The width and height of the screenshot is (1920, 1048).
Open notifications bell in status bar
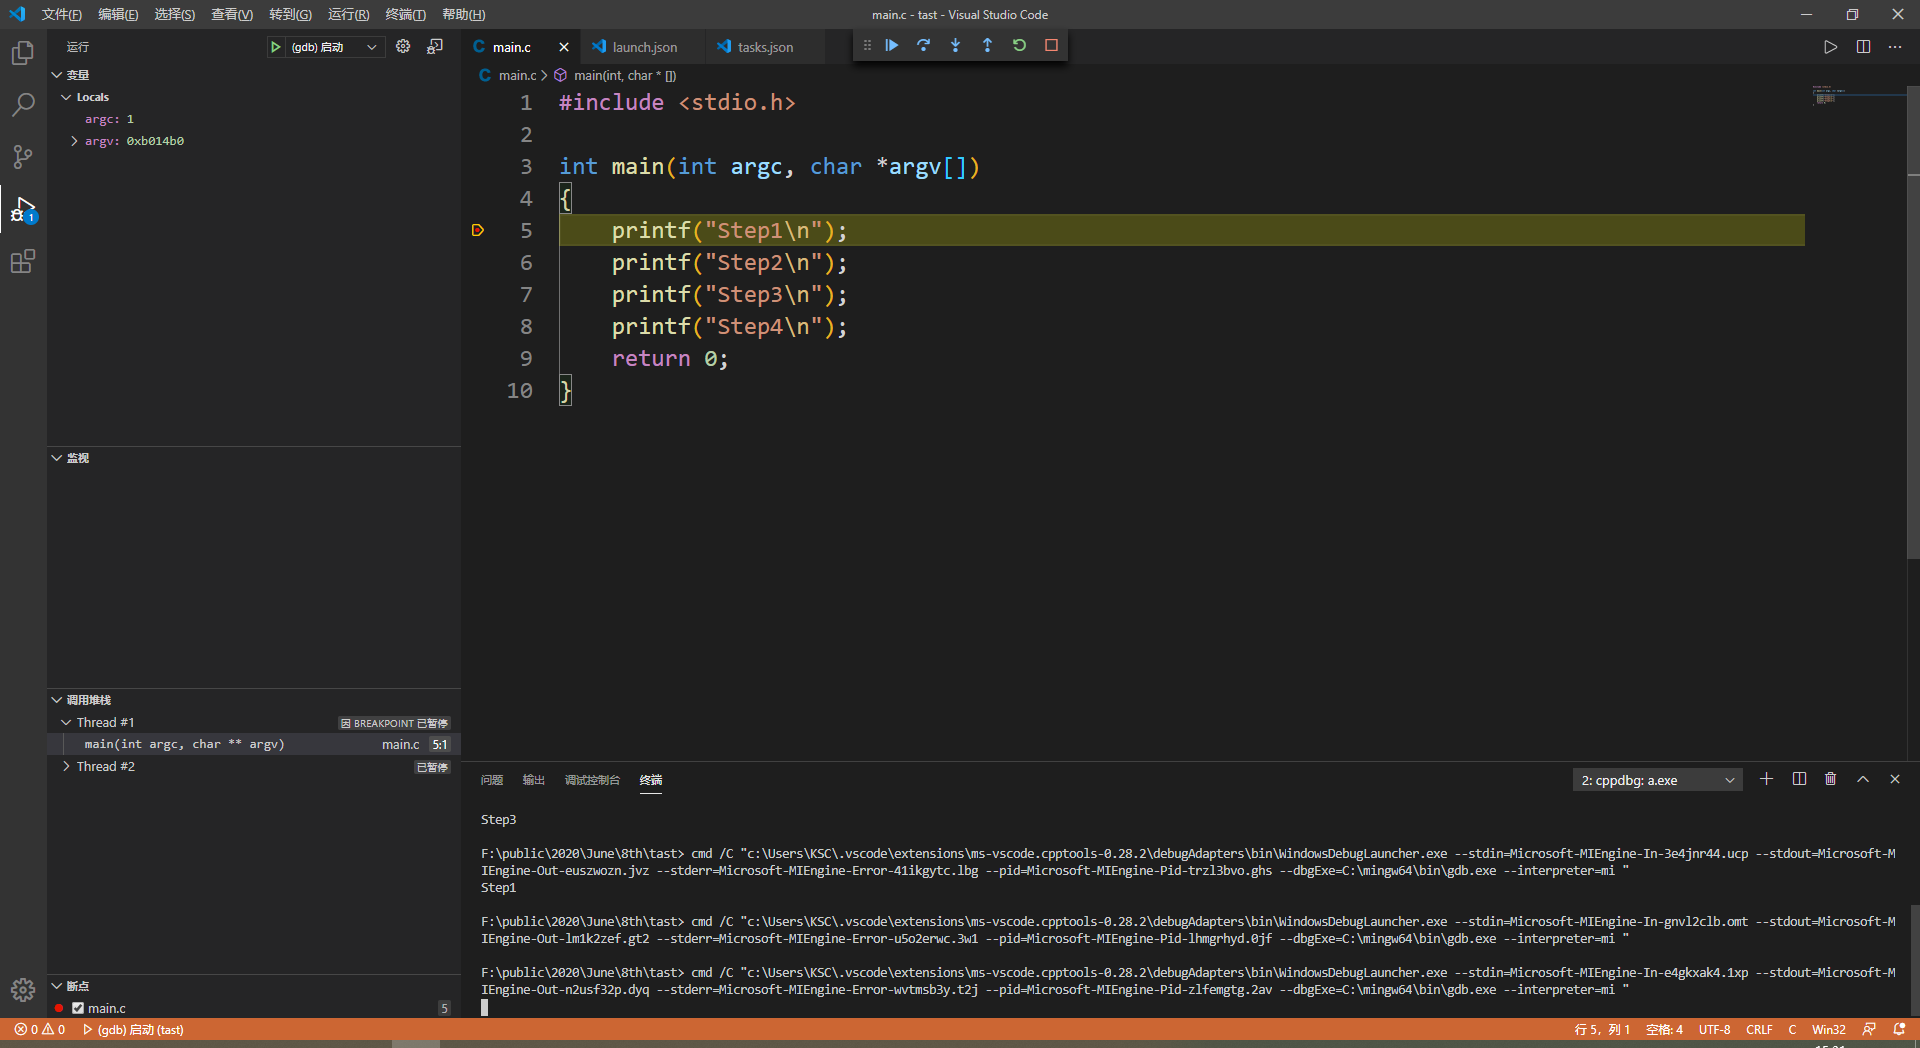click(1899, 1029)
